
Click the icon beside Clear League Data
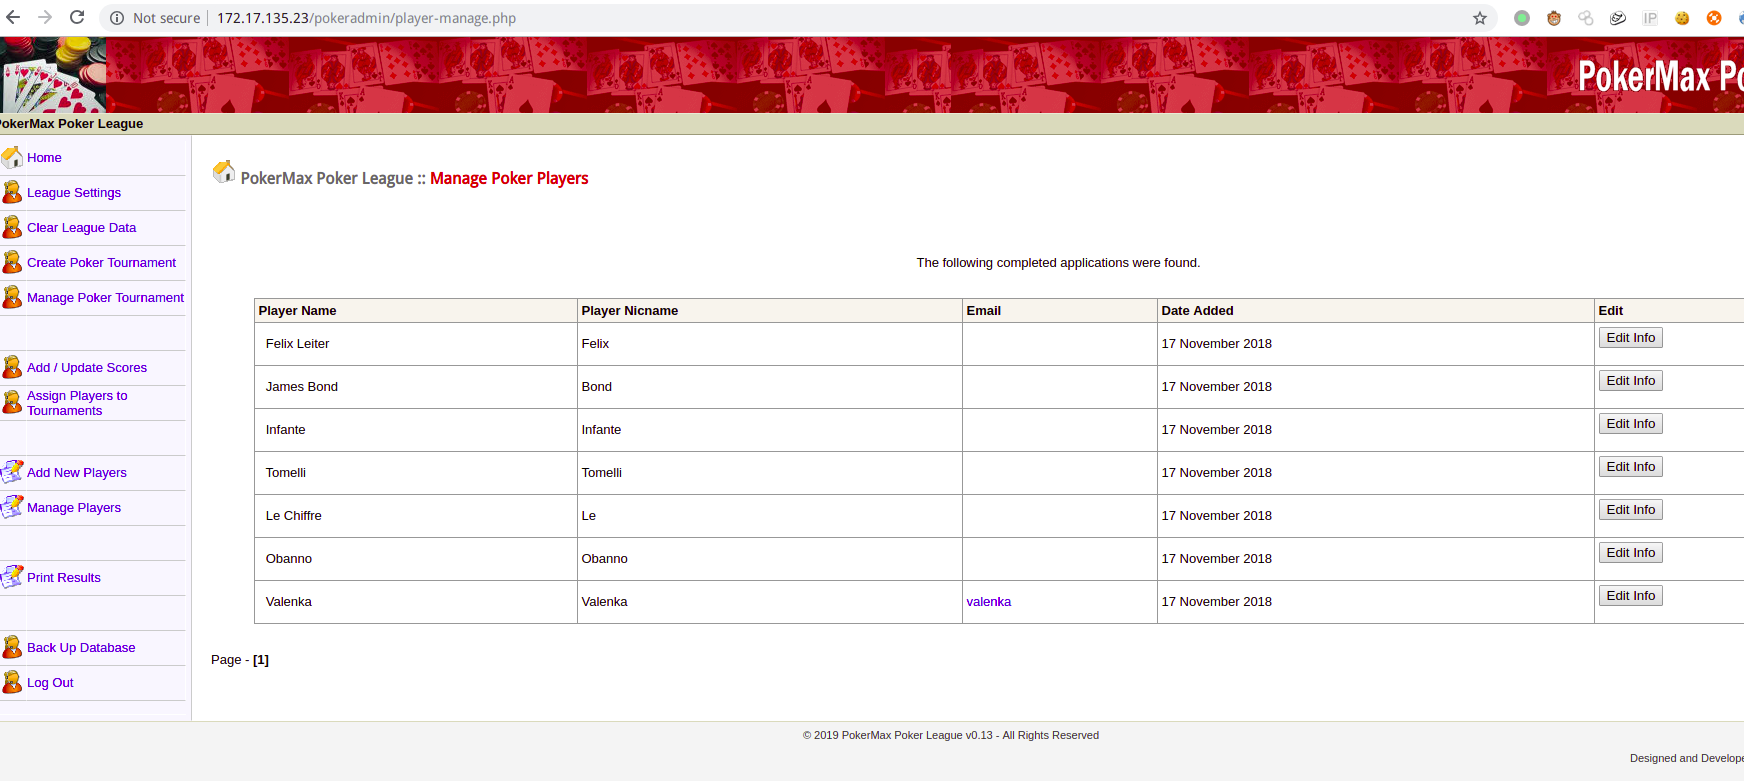(x=12, y=227)
